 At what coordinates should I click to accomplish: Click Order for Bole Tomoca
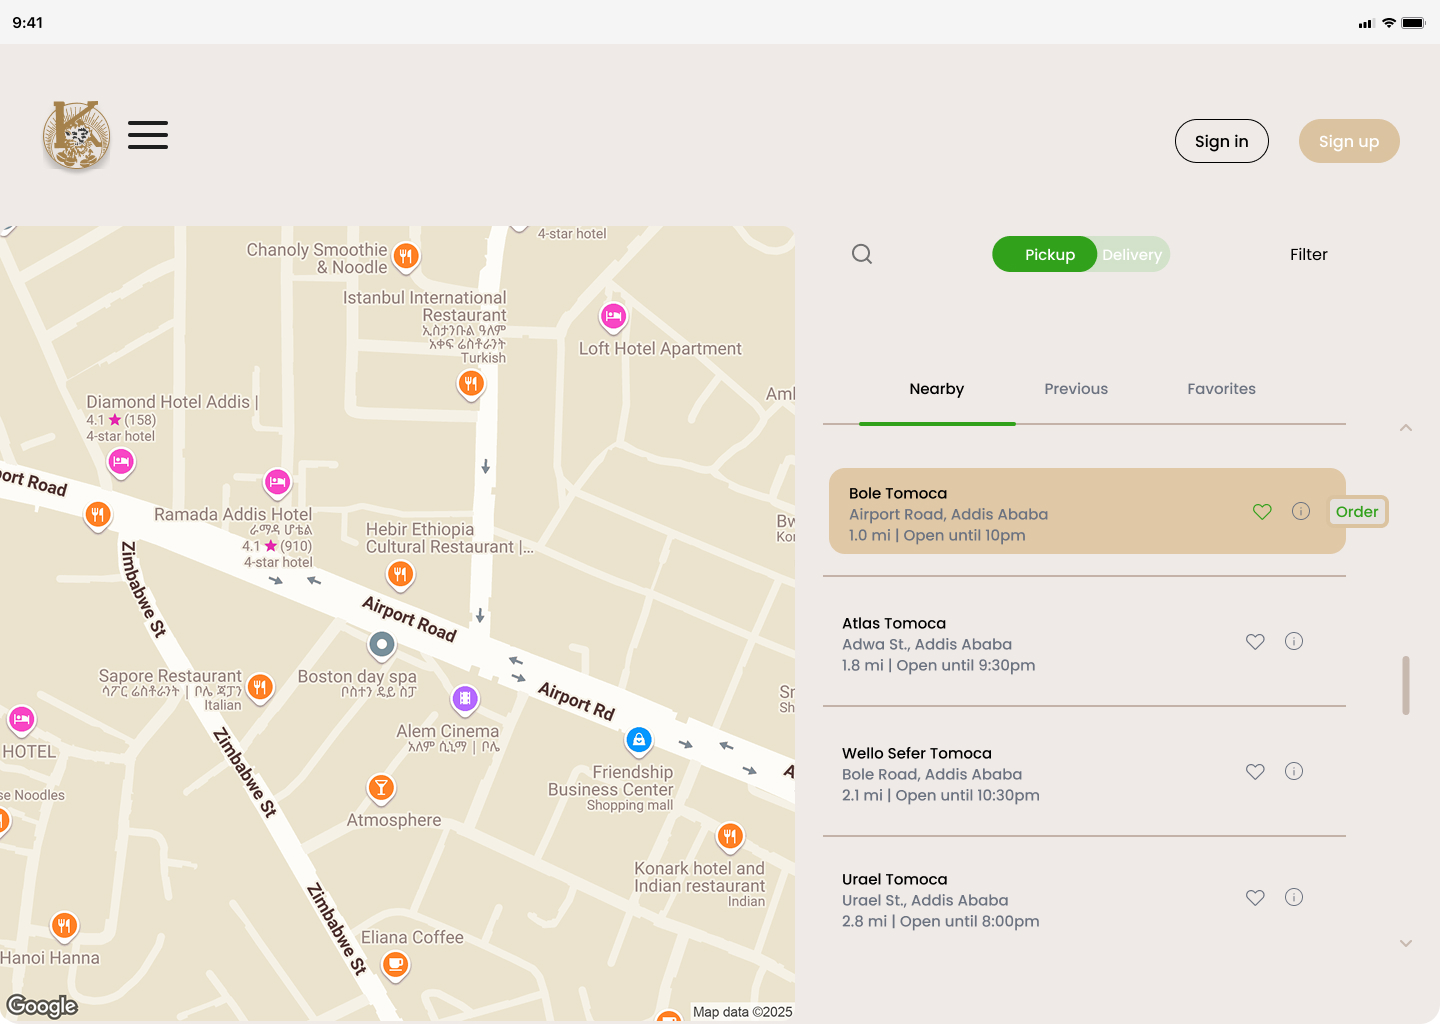click(1357, 512)
